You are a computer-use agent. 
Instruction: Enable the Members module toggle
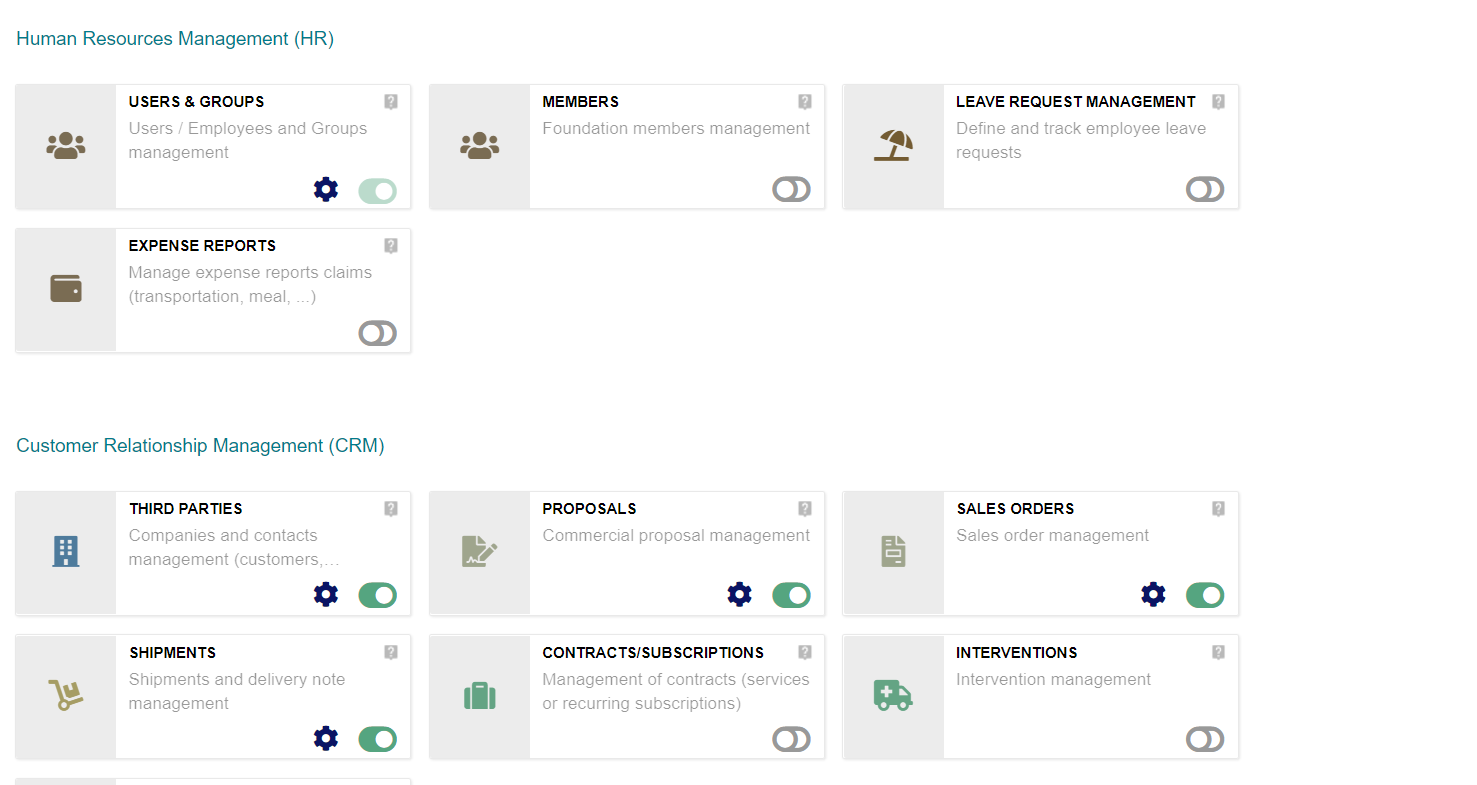point(791,190)
